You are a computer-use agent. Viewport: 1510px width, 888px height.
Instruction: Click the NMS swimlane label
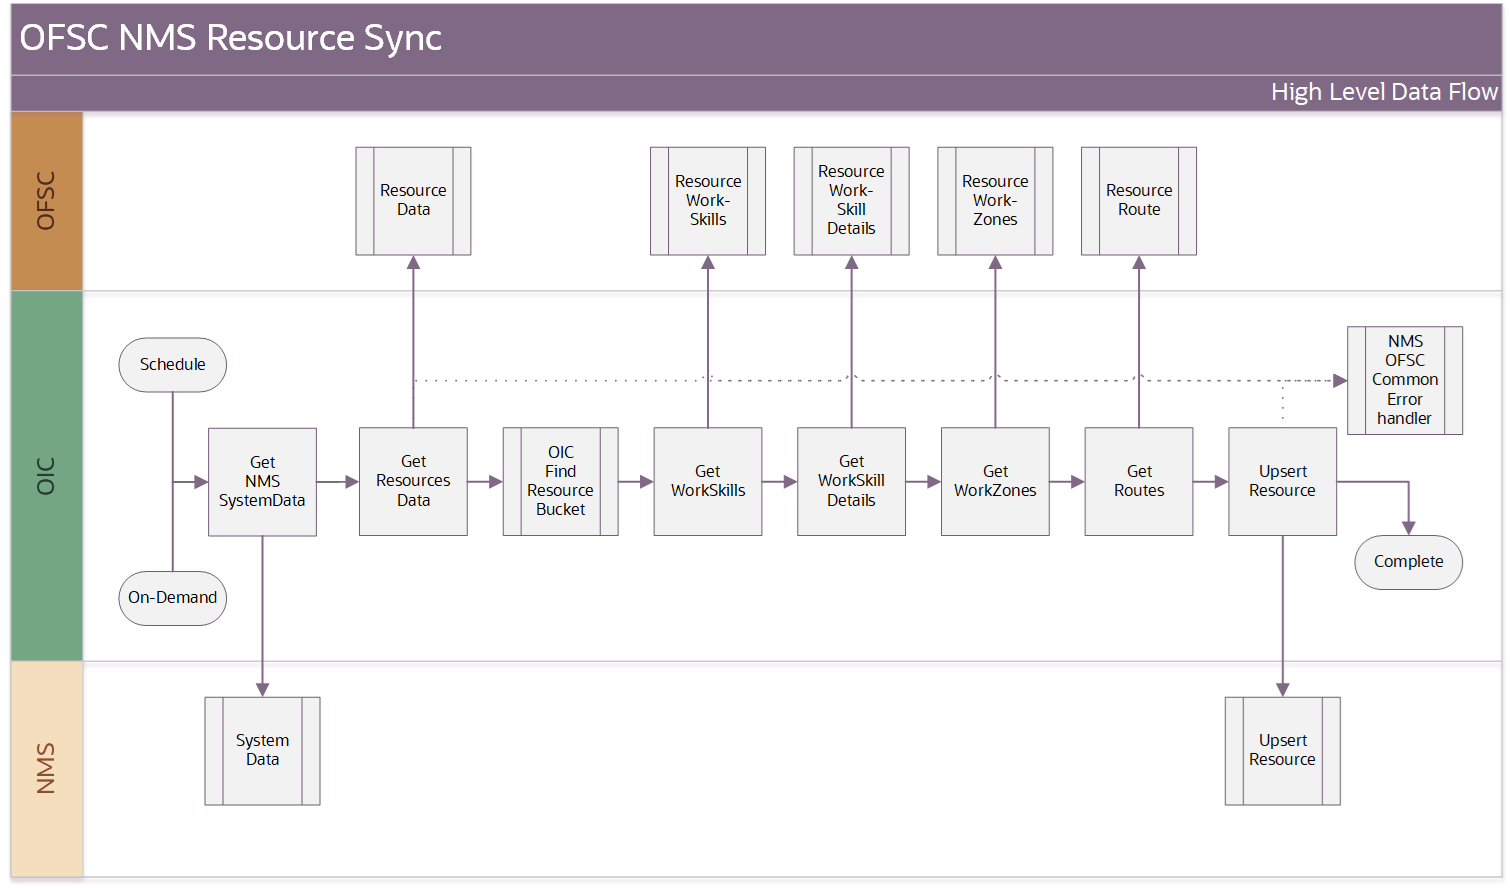coord(46,769)
